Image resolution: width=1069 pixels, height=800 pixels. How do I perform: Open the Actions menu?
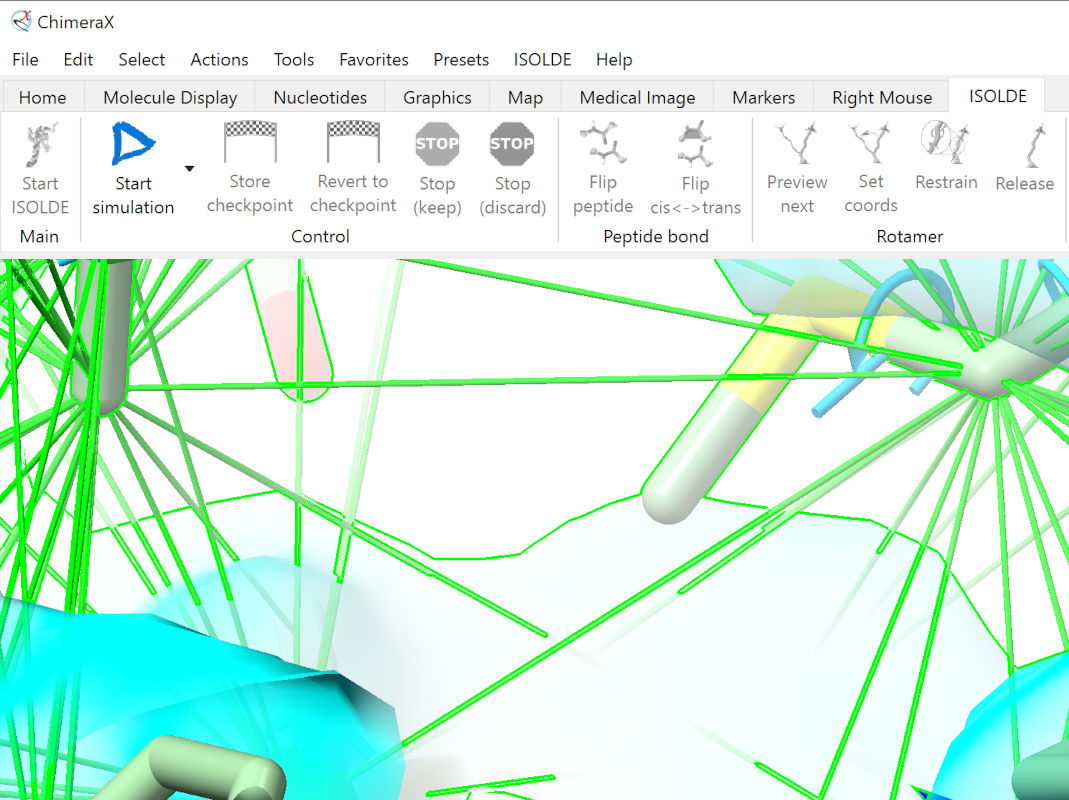219,60
